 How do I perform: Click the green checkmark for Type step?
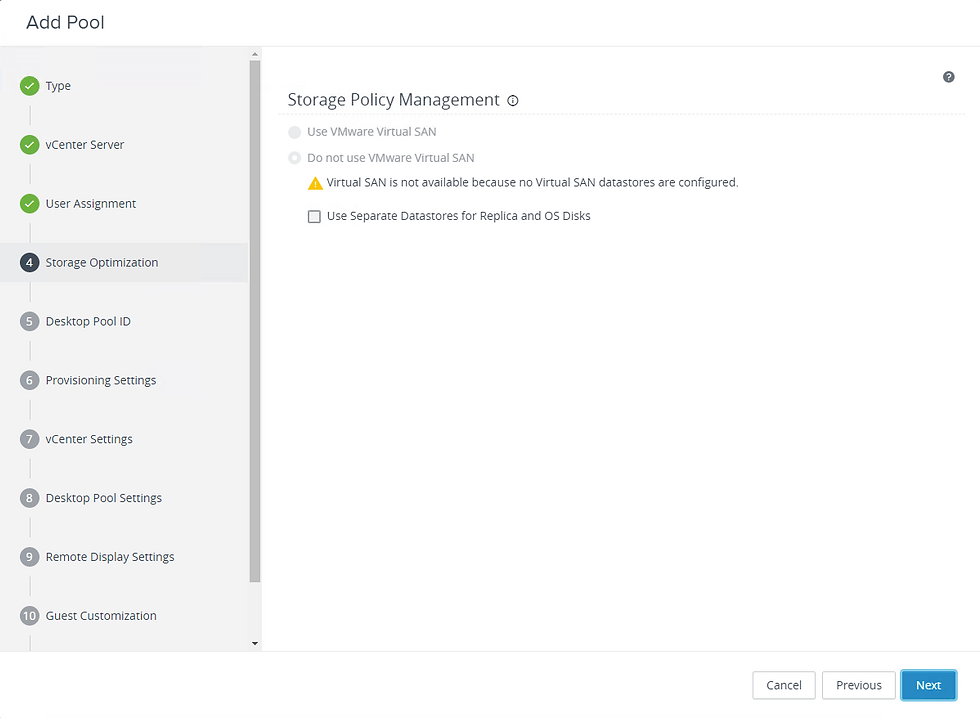[x=29, y=86]
